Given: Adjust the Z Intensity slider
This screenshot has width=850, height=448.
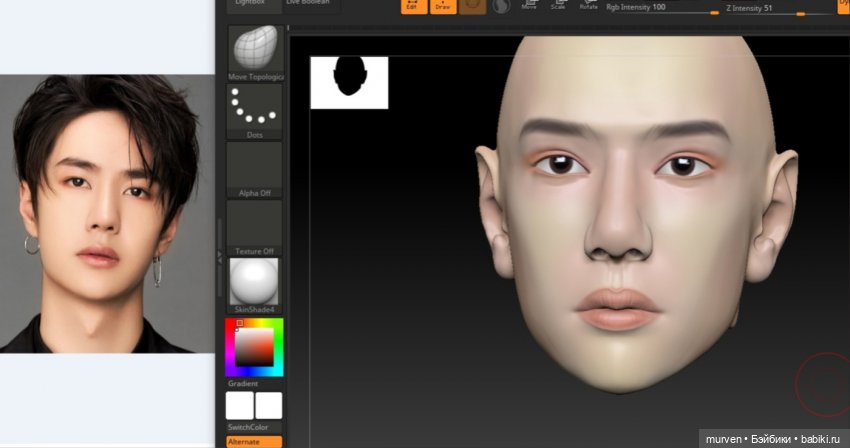Looking at the screenshot, I should click(x=778, y=9).
